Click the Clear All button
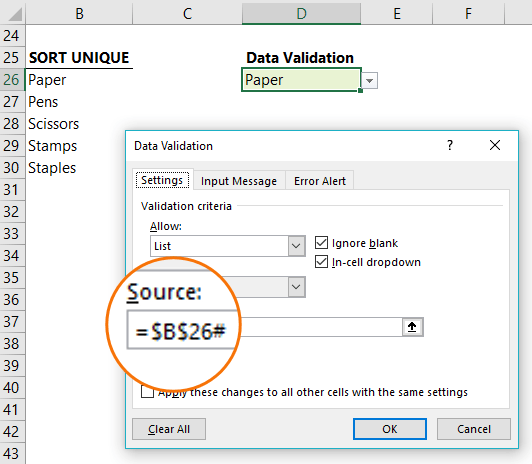 click(x=169, y=429)
